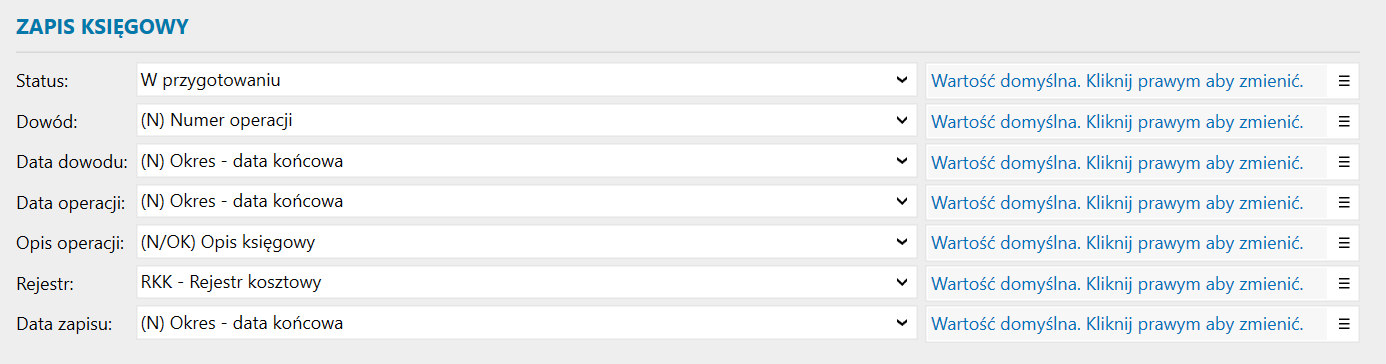Open hamburger menu in Opis operacji row
The width and height of the screenshot is (1386, 364).
(x=1343, y=242)
